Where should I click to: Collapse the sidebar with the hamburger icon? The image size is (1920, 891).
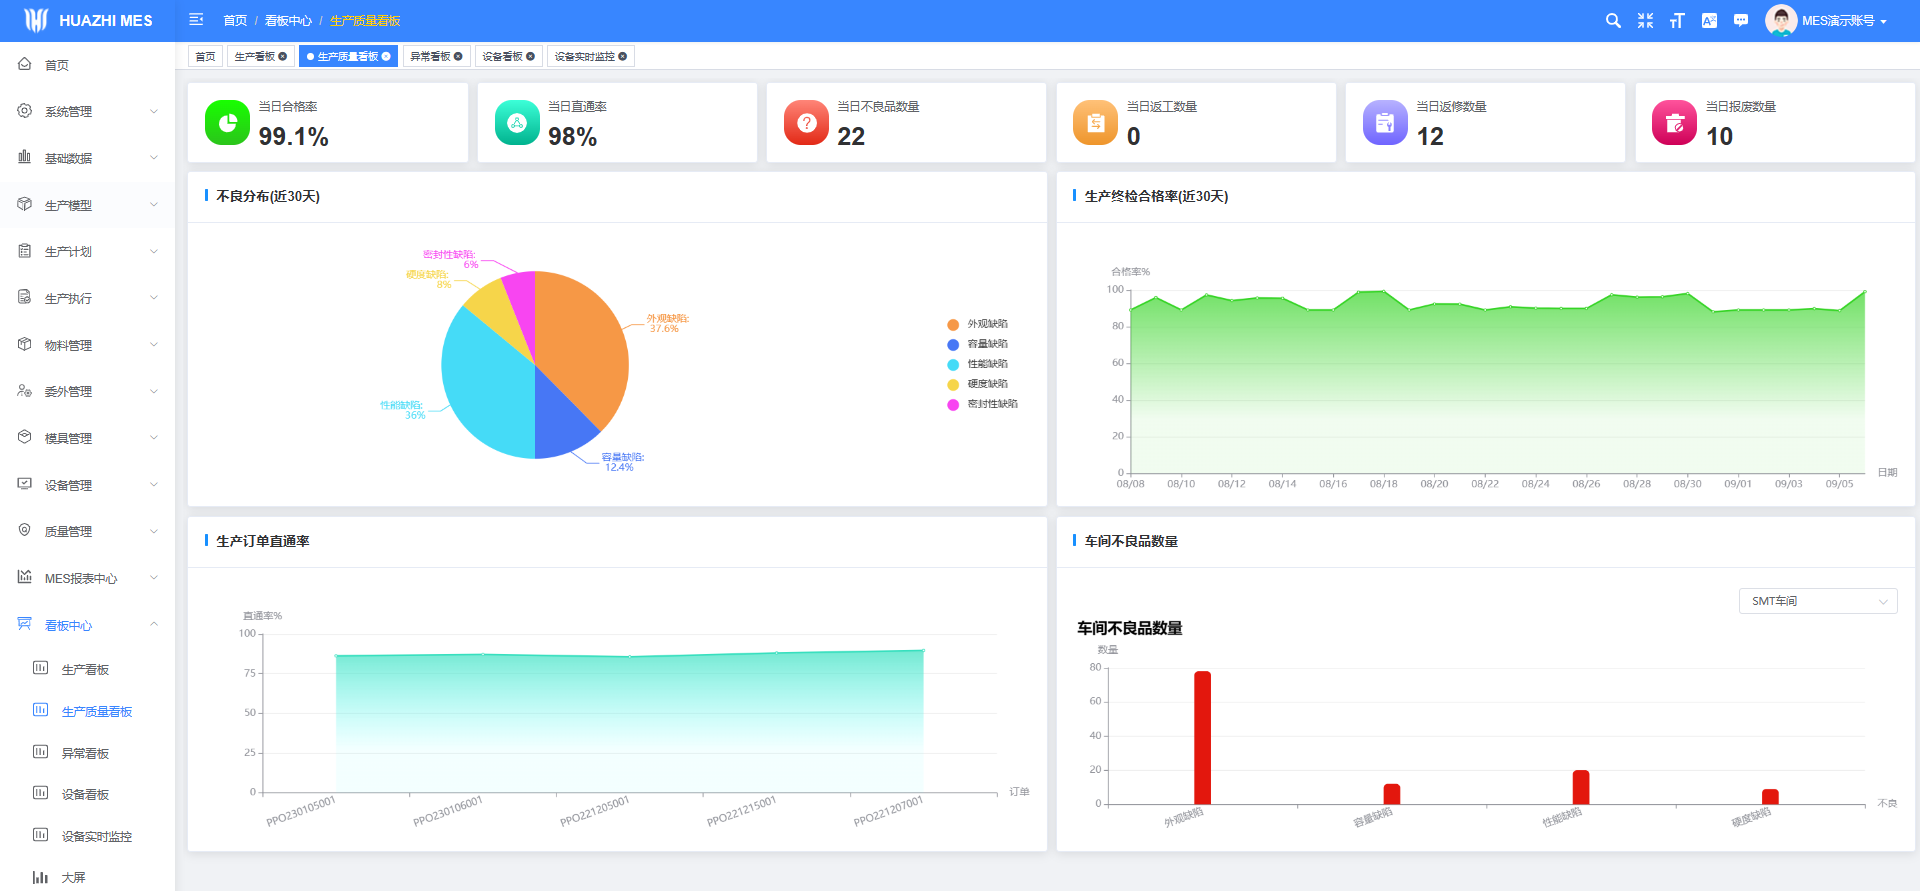click(x=196, y=20)
